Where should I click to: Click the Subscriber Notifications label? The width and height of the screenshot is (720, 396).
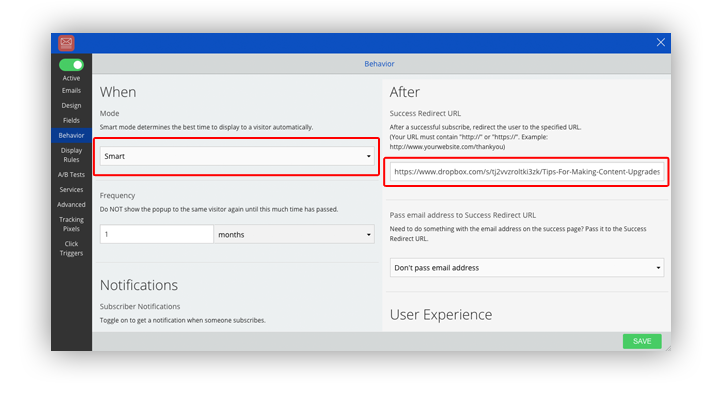[140, 306]
